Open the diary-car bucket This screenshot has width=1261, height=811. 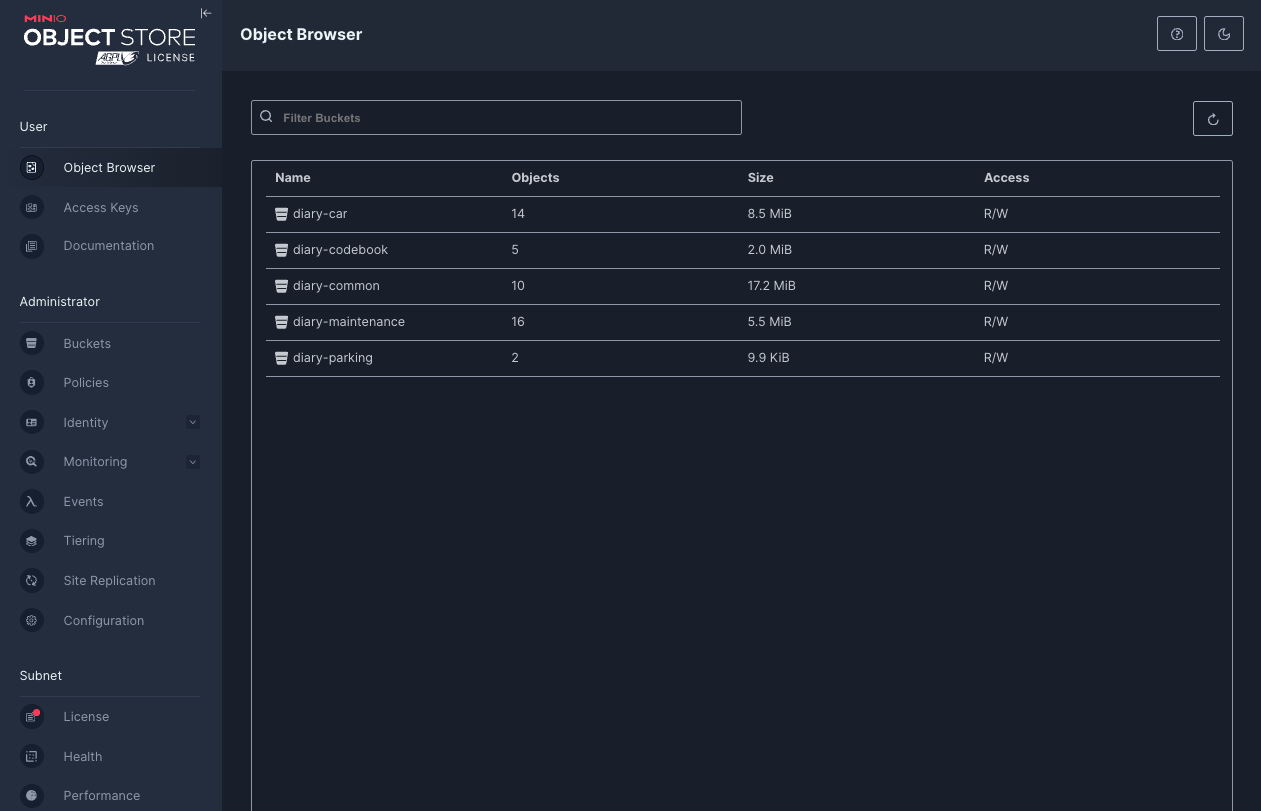coord(321,213)
